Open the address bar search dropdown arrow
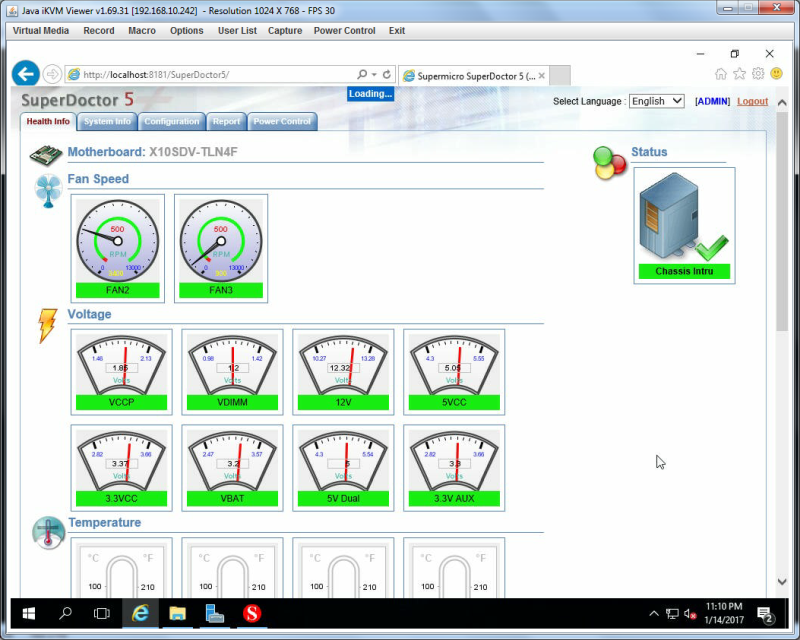This screenshot has height=640, width=800. [x=374, y=75]
